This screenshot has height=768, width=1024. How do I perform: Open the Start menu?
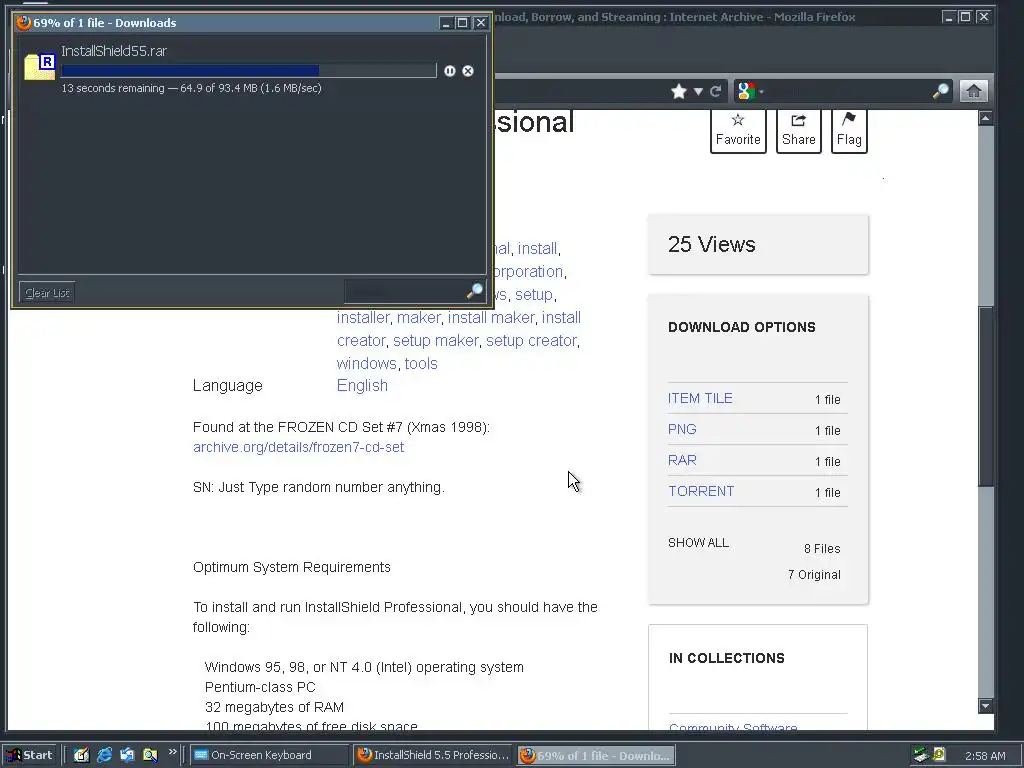coord(31,755)
